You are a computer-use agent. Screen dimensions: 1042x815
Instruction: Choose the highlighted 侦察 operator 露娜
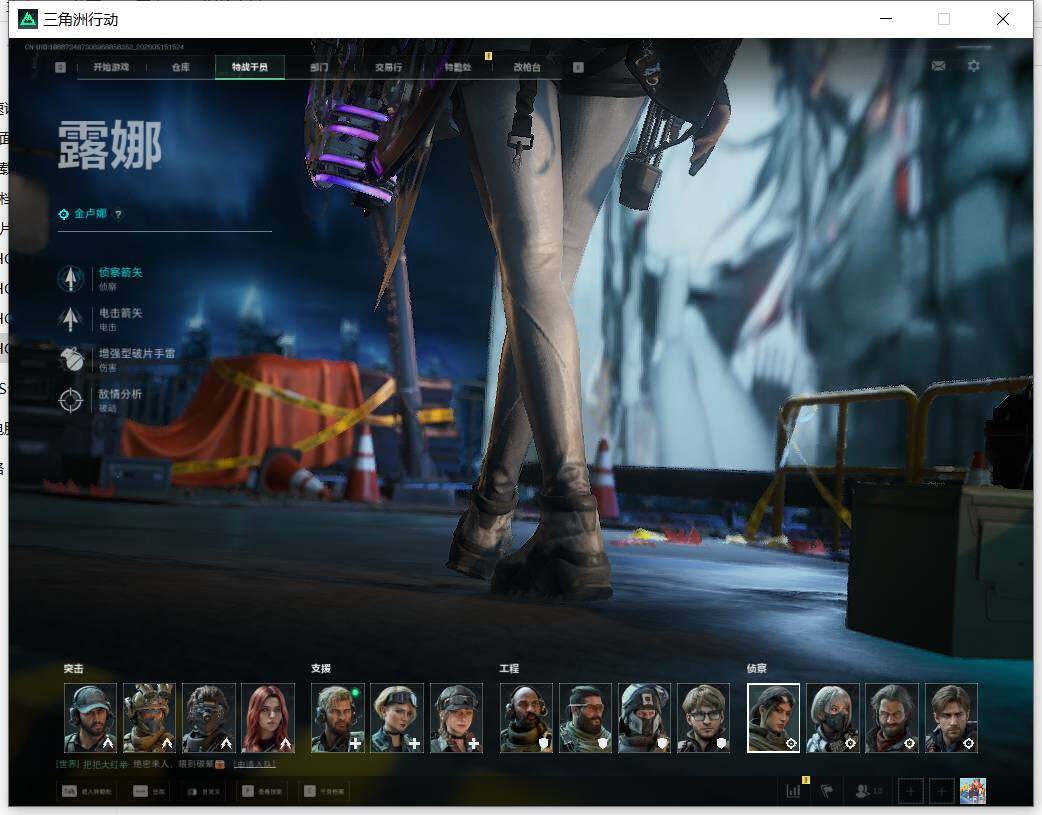tap(774, 718)
